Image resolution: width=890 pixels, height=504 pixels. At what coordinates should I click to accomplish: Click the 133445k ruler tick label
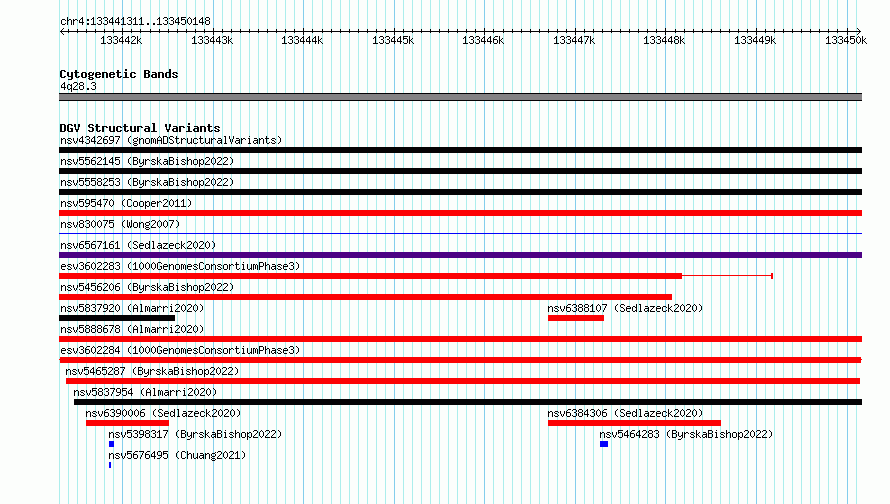[x=393, y=40]
